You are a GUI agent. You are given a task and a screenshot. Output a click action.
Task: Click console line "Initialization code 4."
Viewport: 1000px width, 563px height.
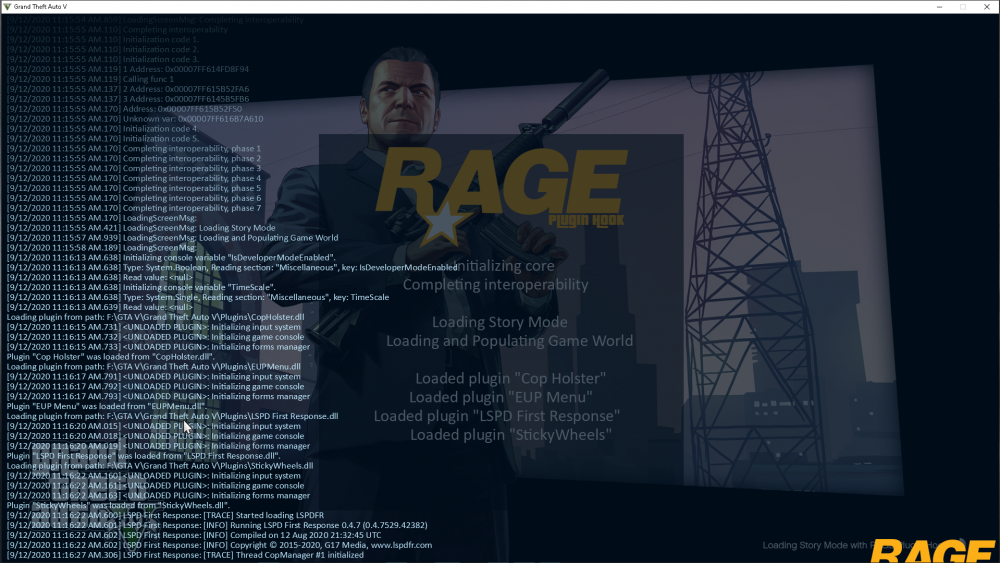click(103, 129)
